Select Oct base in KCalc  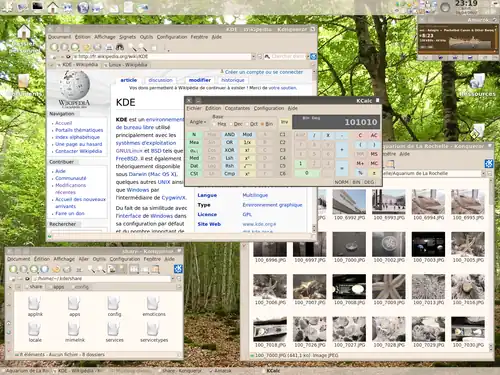[x=252, y=124]
